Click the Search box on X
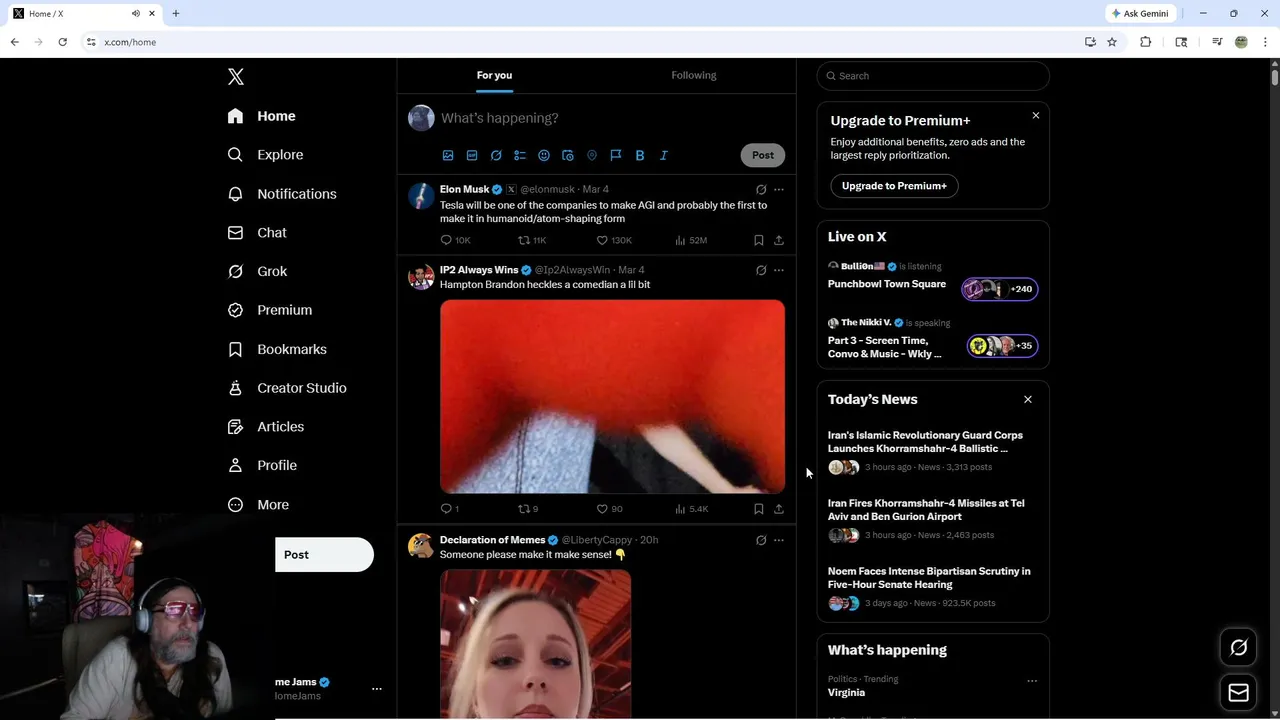Screen dimensions: 1280x720 [x=933, y=76]
